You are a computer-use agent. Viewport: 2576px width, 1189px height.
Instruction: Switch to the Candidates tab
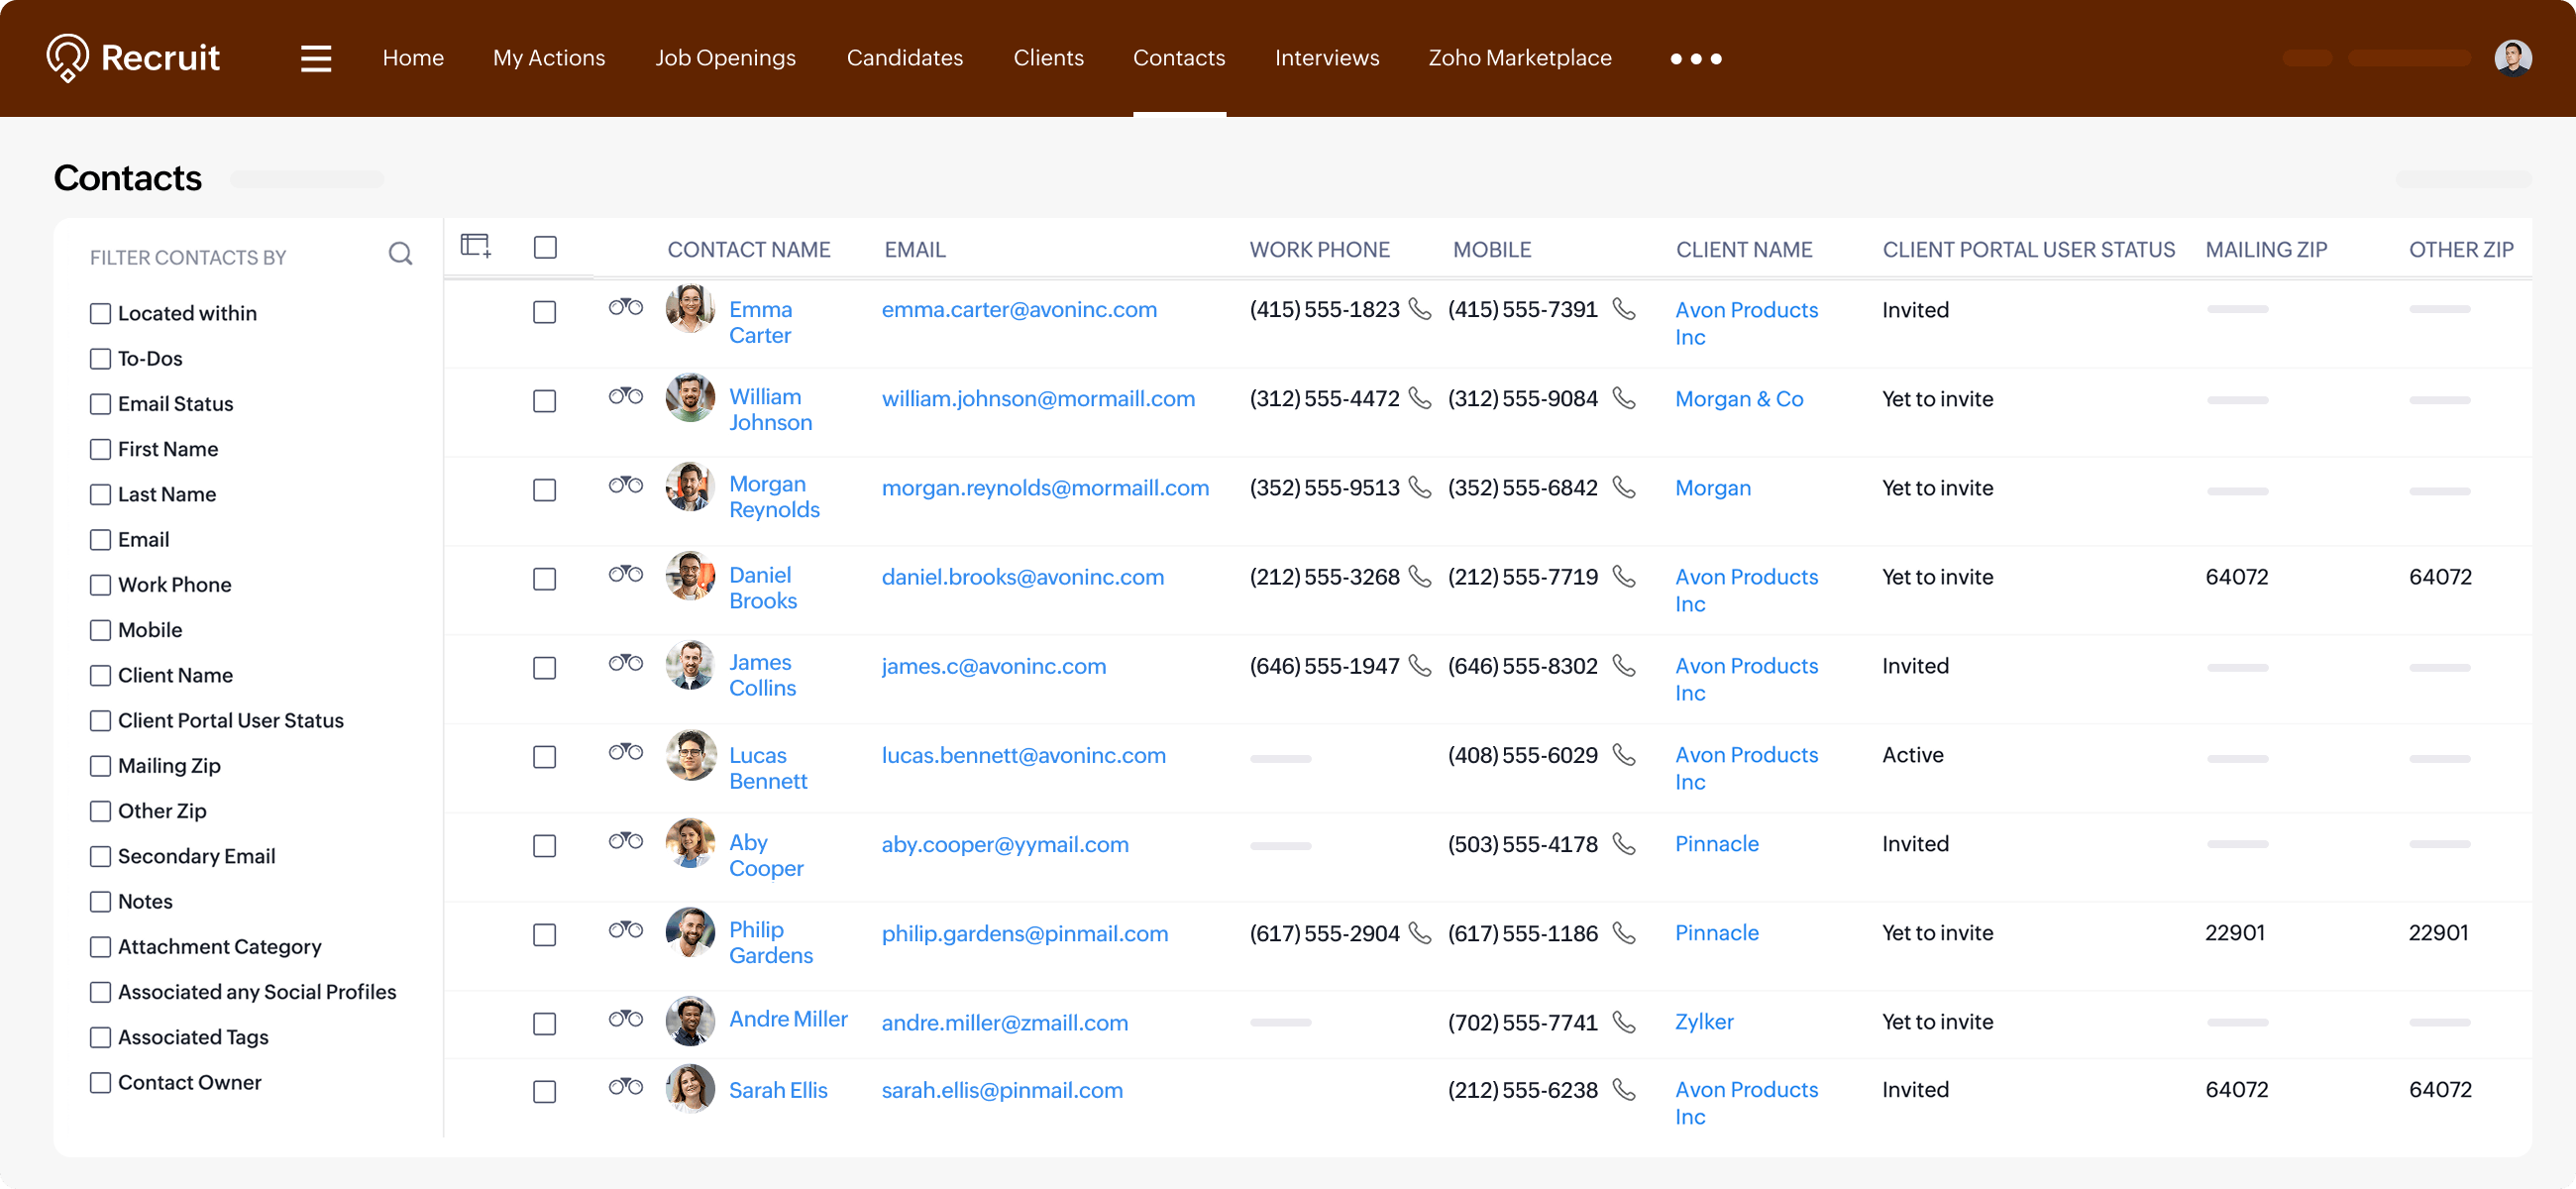point(904,58)
